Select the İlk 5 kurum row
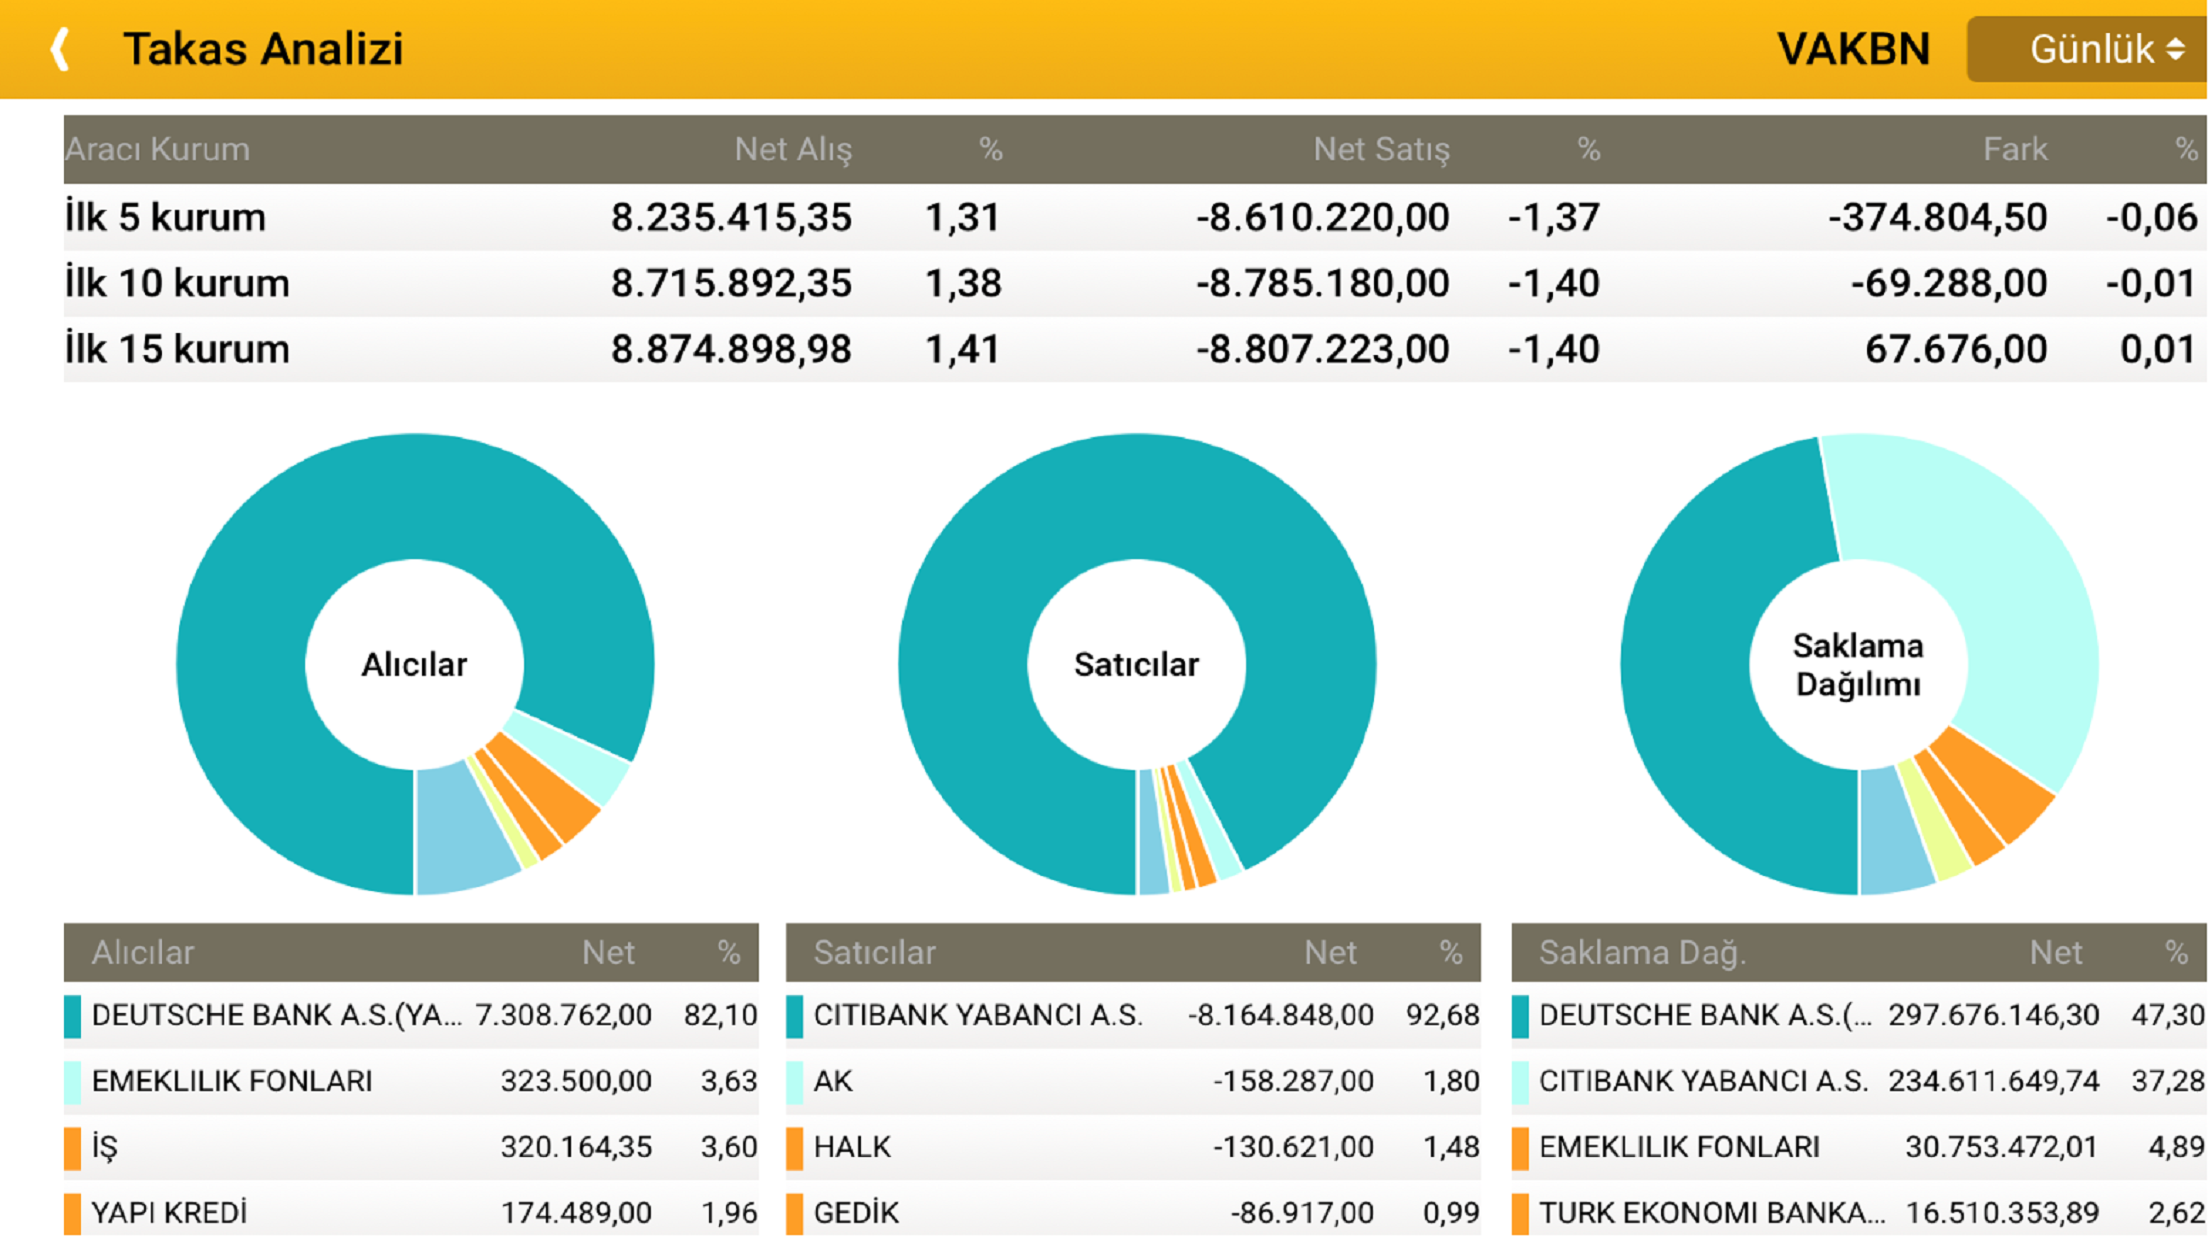The height and width of the screenshot is (1242, 2208). [1134, 217]
